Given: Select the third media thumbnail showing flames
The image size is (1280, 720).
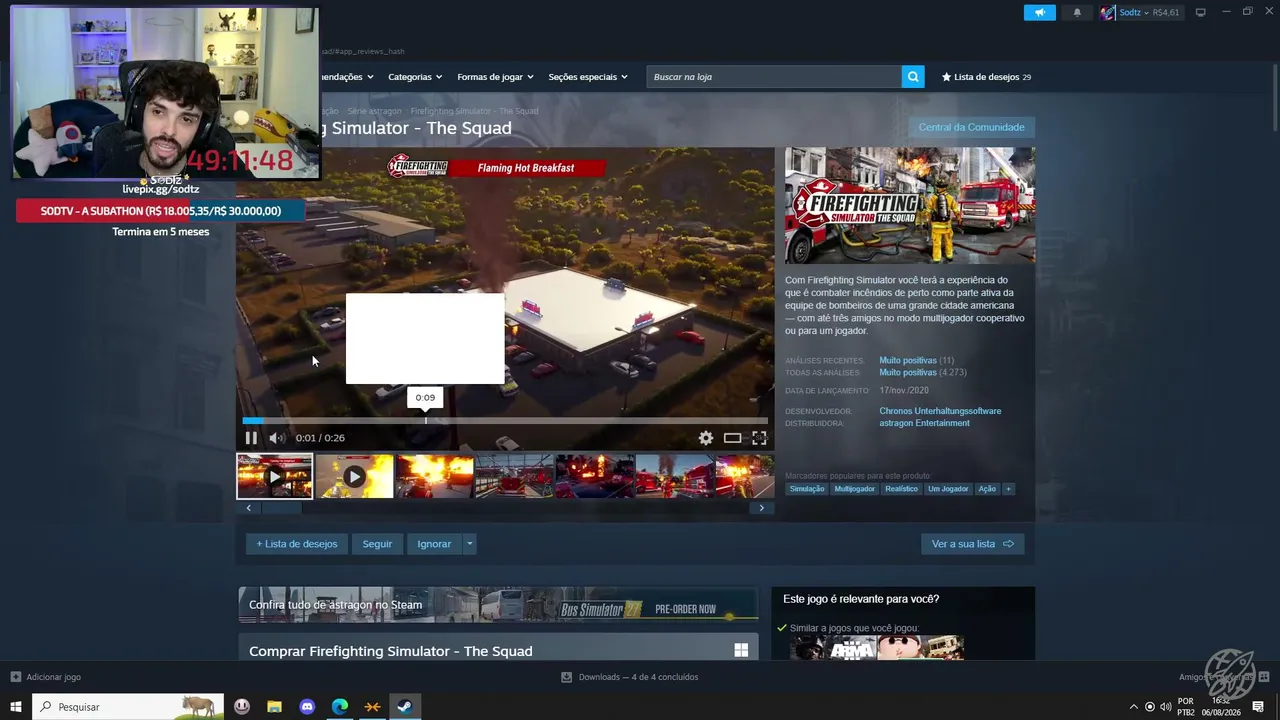Looking at the screenshot, I should click(435, 476).
